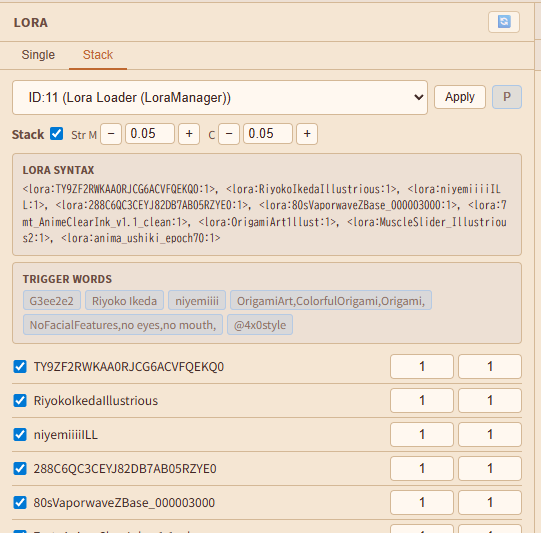Edit the Str M step value field
The height and width of the screenshot is (533, 541).
pyautogui.click(x=150, y=134)
